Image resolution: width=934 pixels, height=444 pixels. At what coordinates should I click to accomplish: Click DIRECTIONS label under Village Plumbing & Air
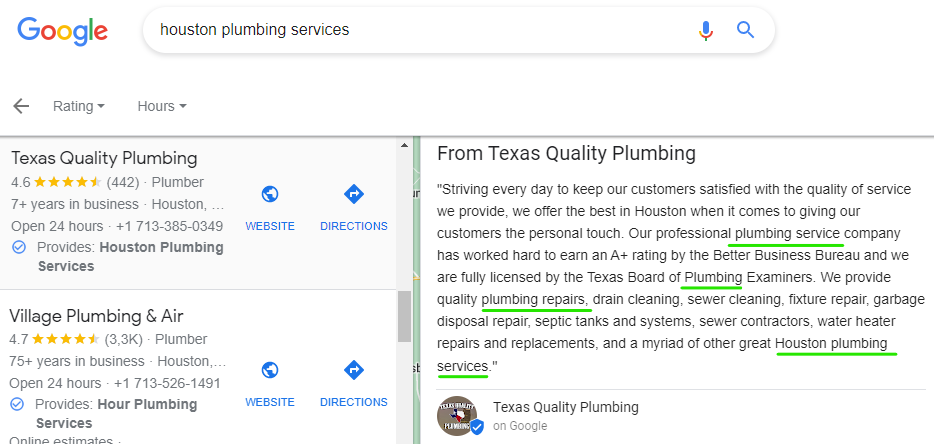click(354, 402)
